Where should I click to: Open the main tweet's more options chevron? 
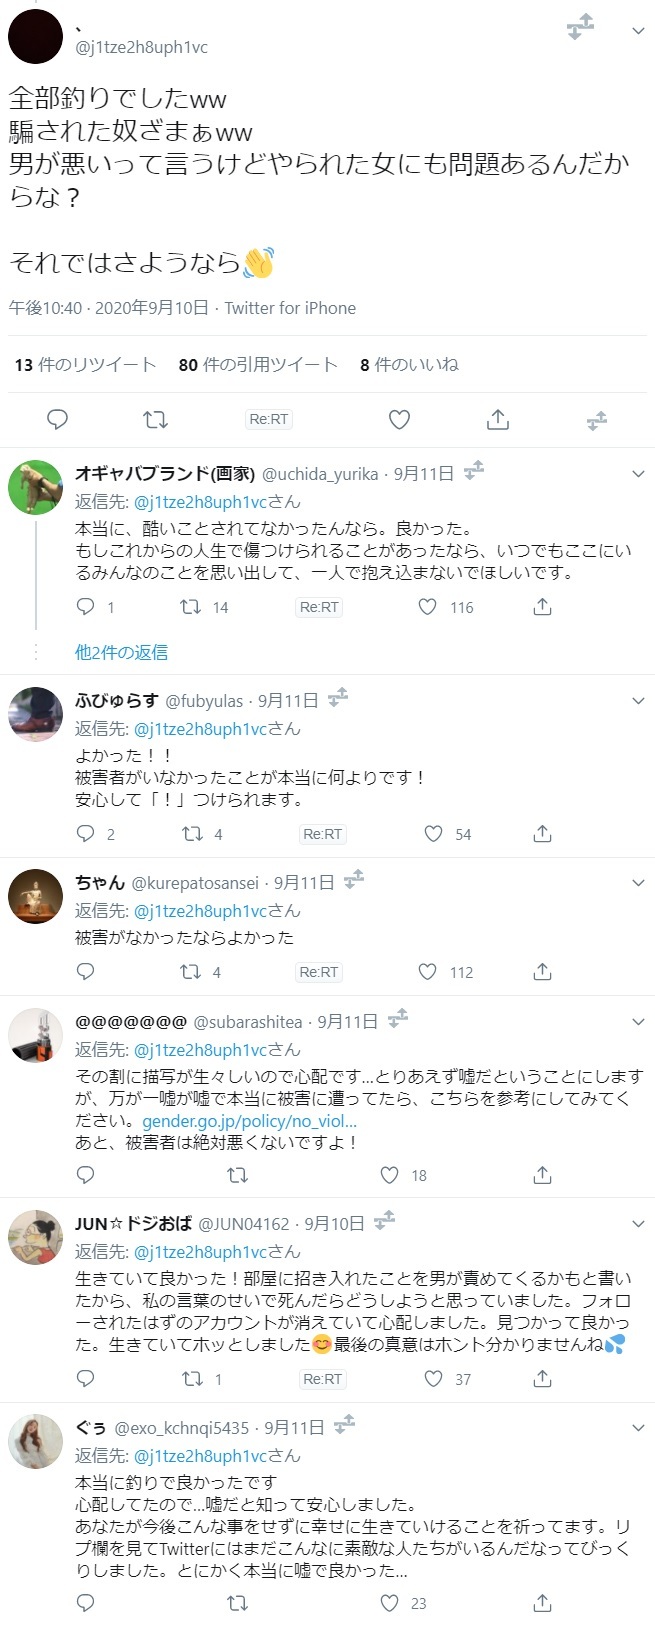[638, 31]
